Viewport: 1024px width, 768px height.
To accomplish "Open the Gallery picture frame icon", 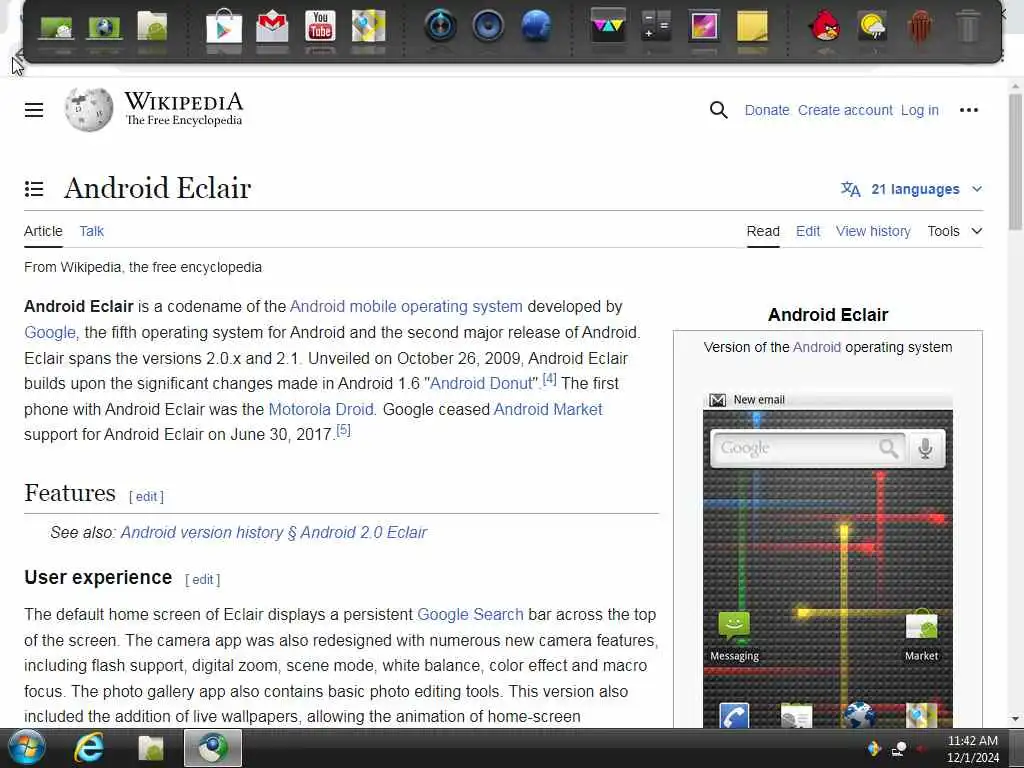I will [x=704, y=26].
